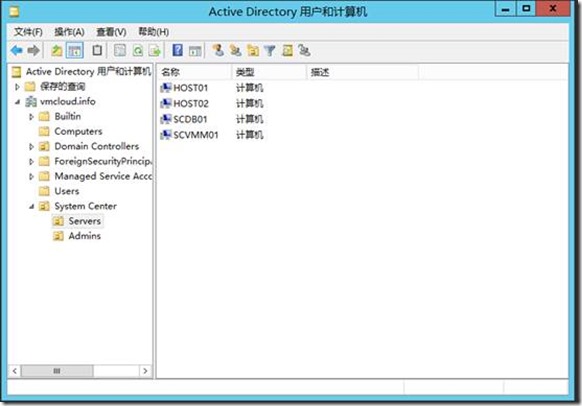582x406 pixels.
Task: Expand the Builtin container
Action: pos(32,117)
